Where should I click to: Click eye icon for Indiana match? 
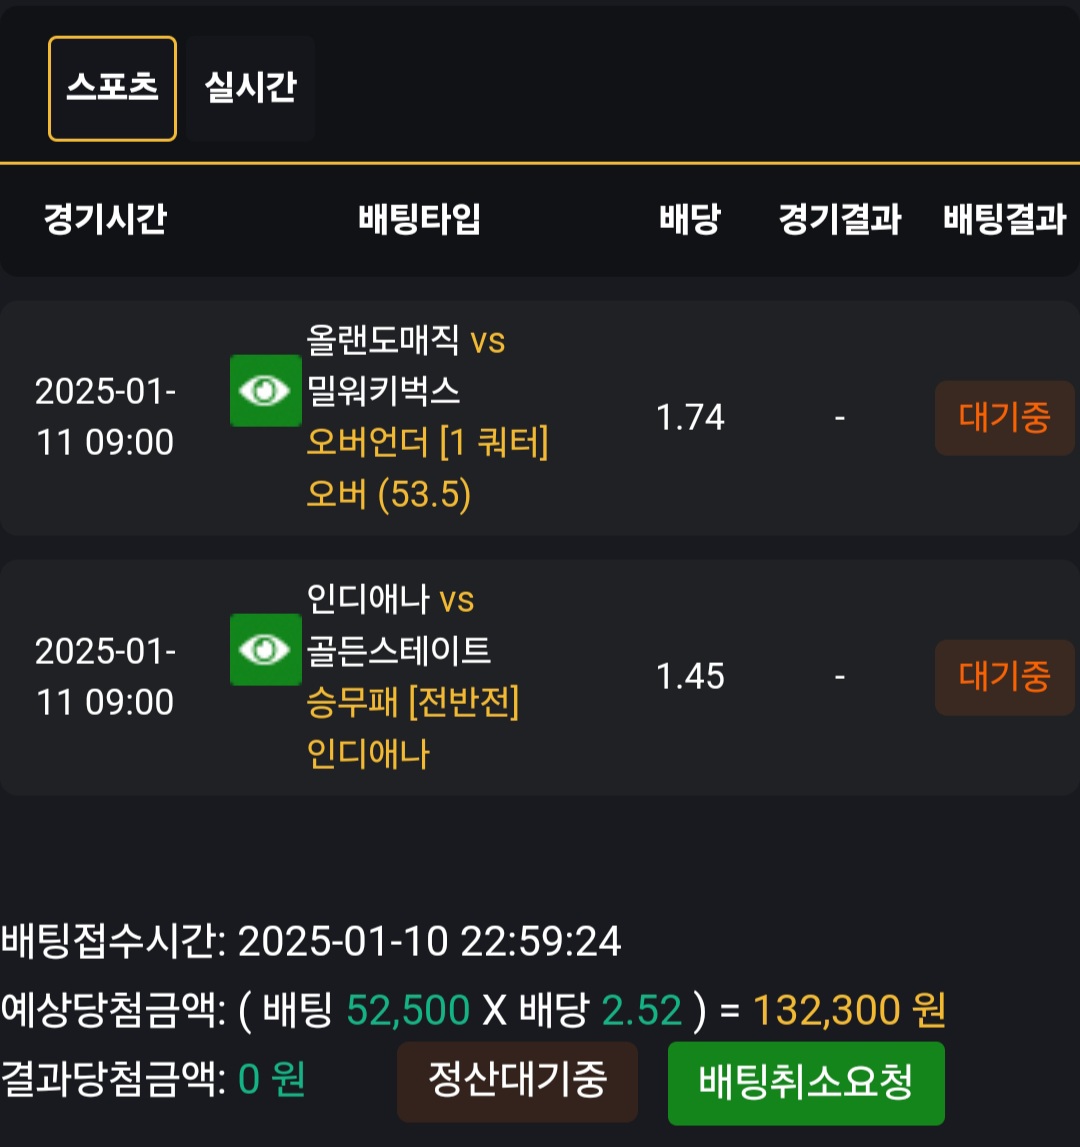click(265, 650)
